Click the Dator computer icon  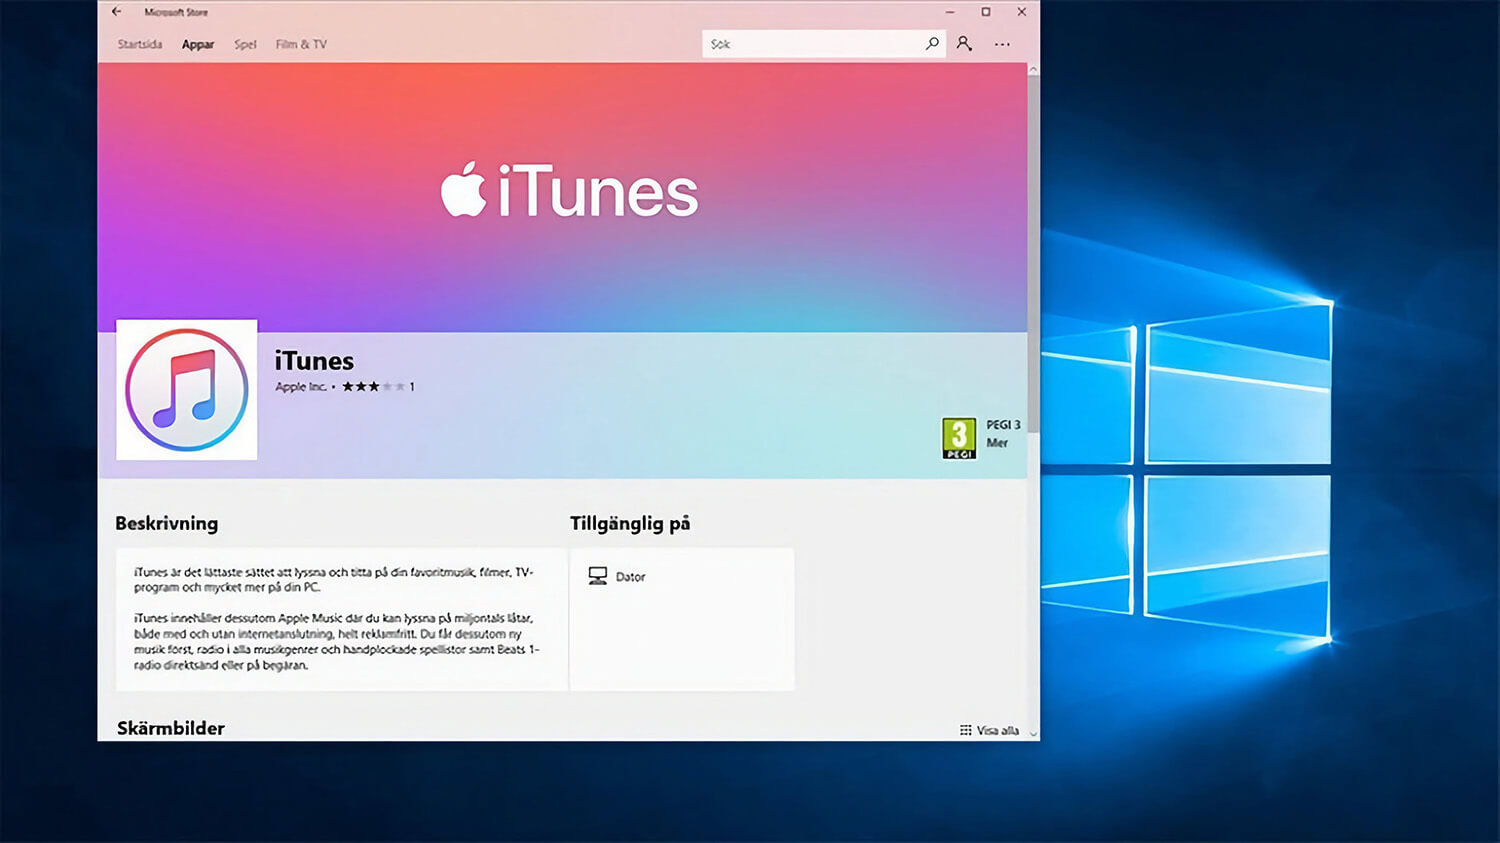598,576
